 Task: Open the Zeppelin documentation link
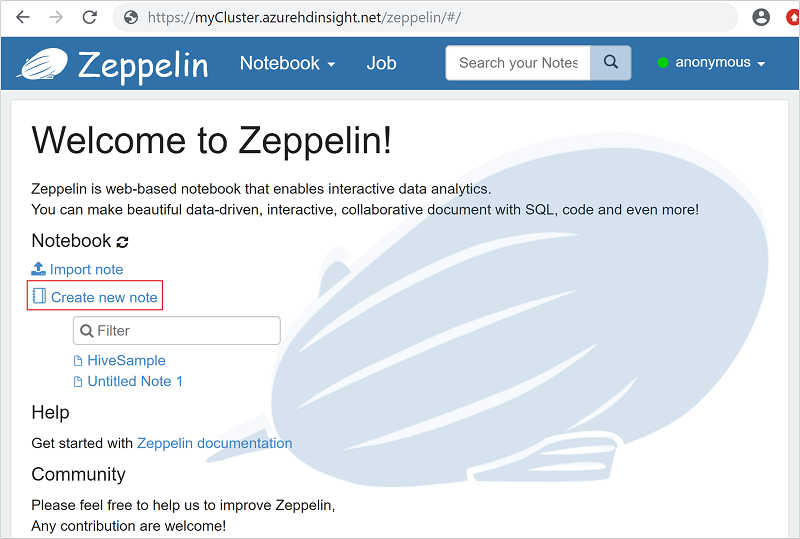pyautogui.click(x=214, y=443)
